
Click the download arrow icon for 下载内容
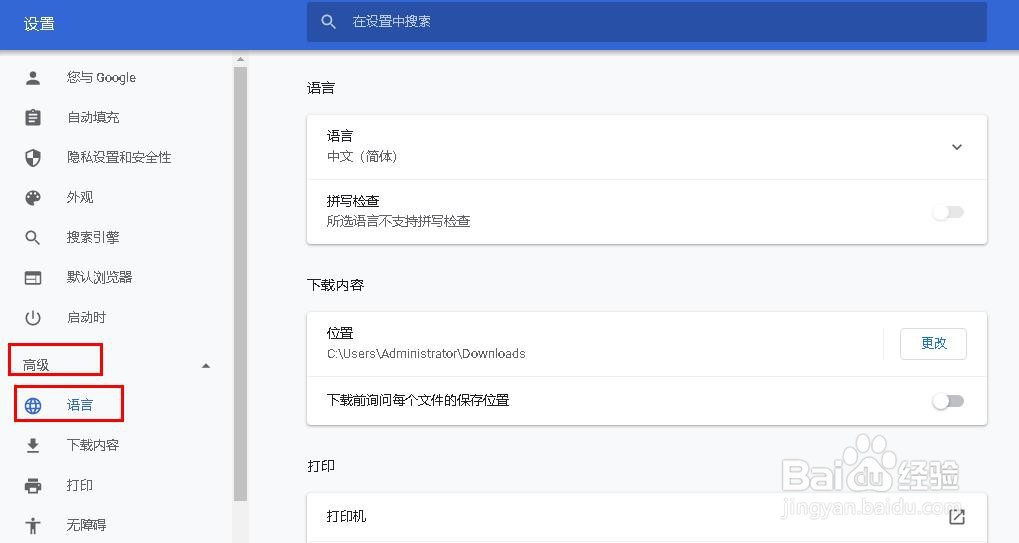pos(32,446)
